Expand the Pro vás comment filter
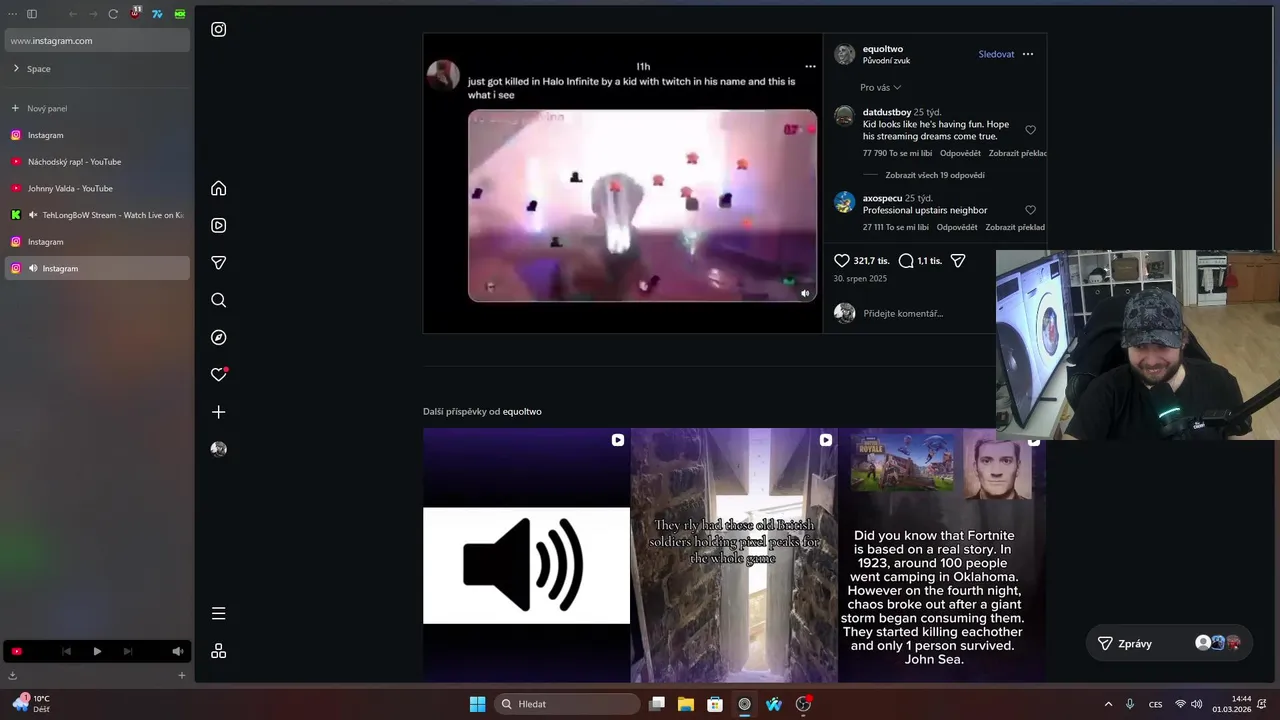This screenshot has height=720, width=1280. (880, 88)
